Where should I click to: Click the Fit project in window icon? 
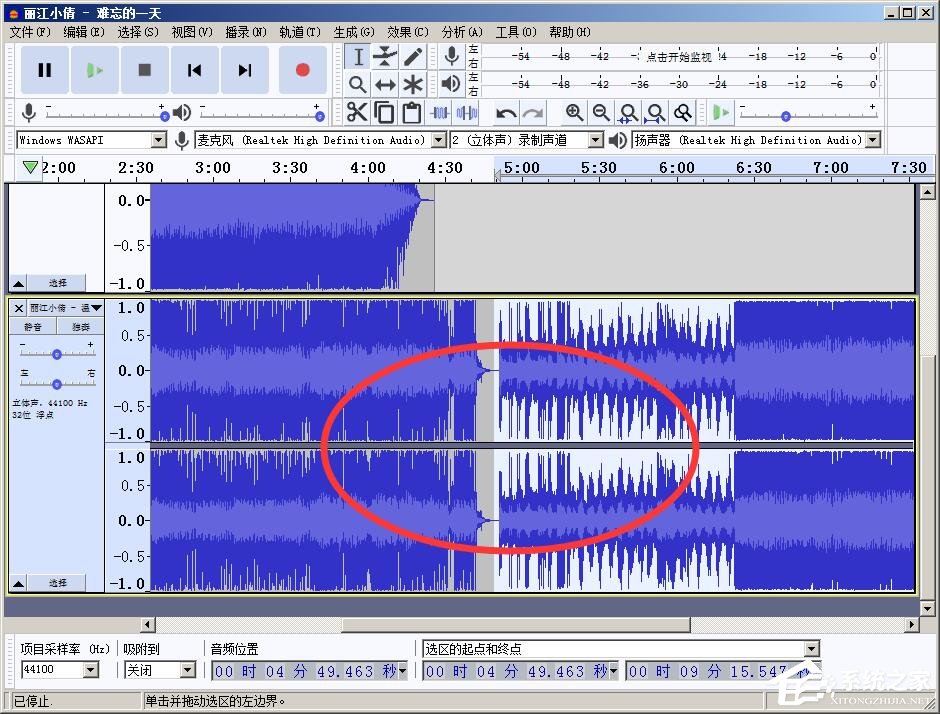tap(655, 112)
